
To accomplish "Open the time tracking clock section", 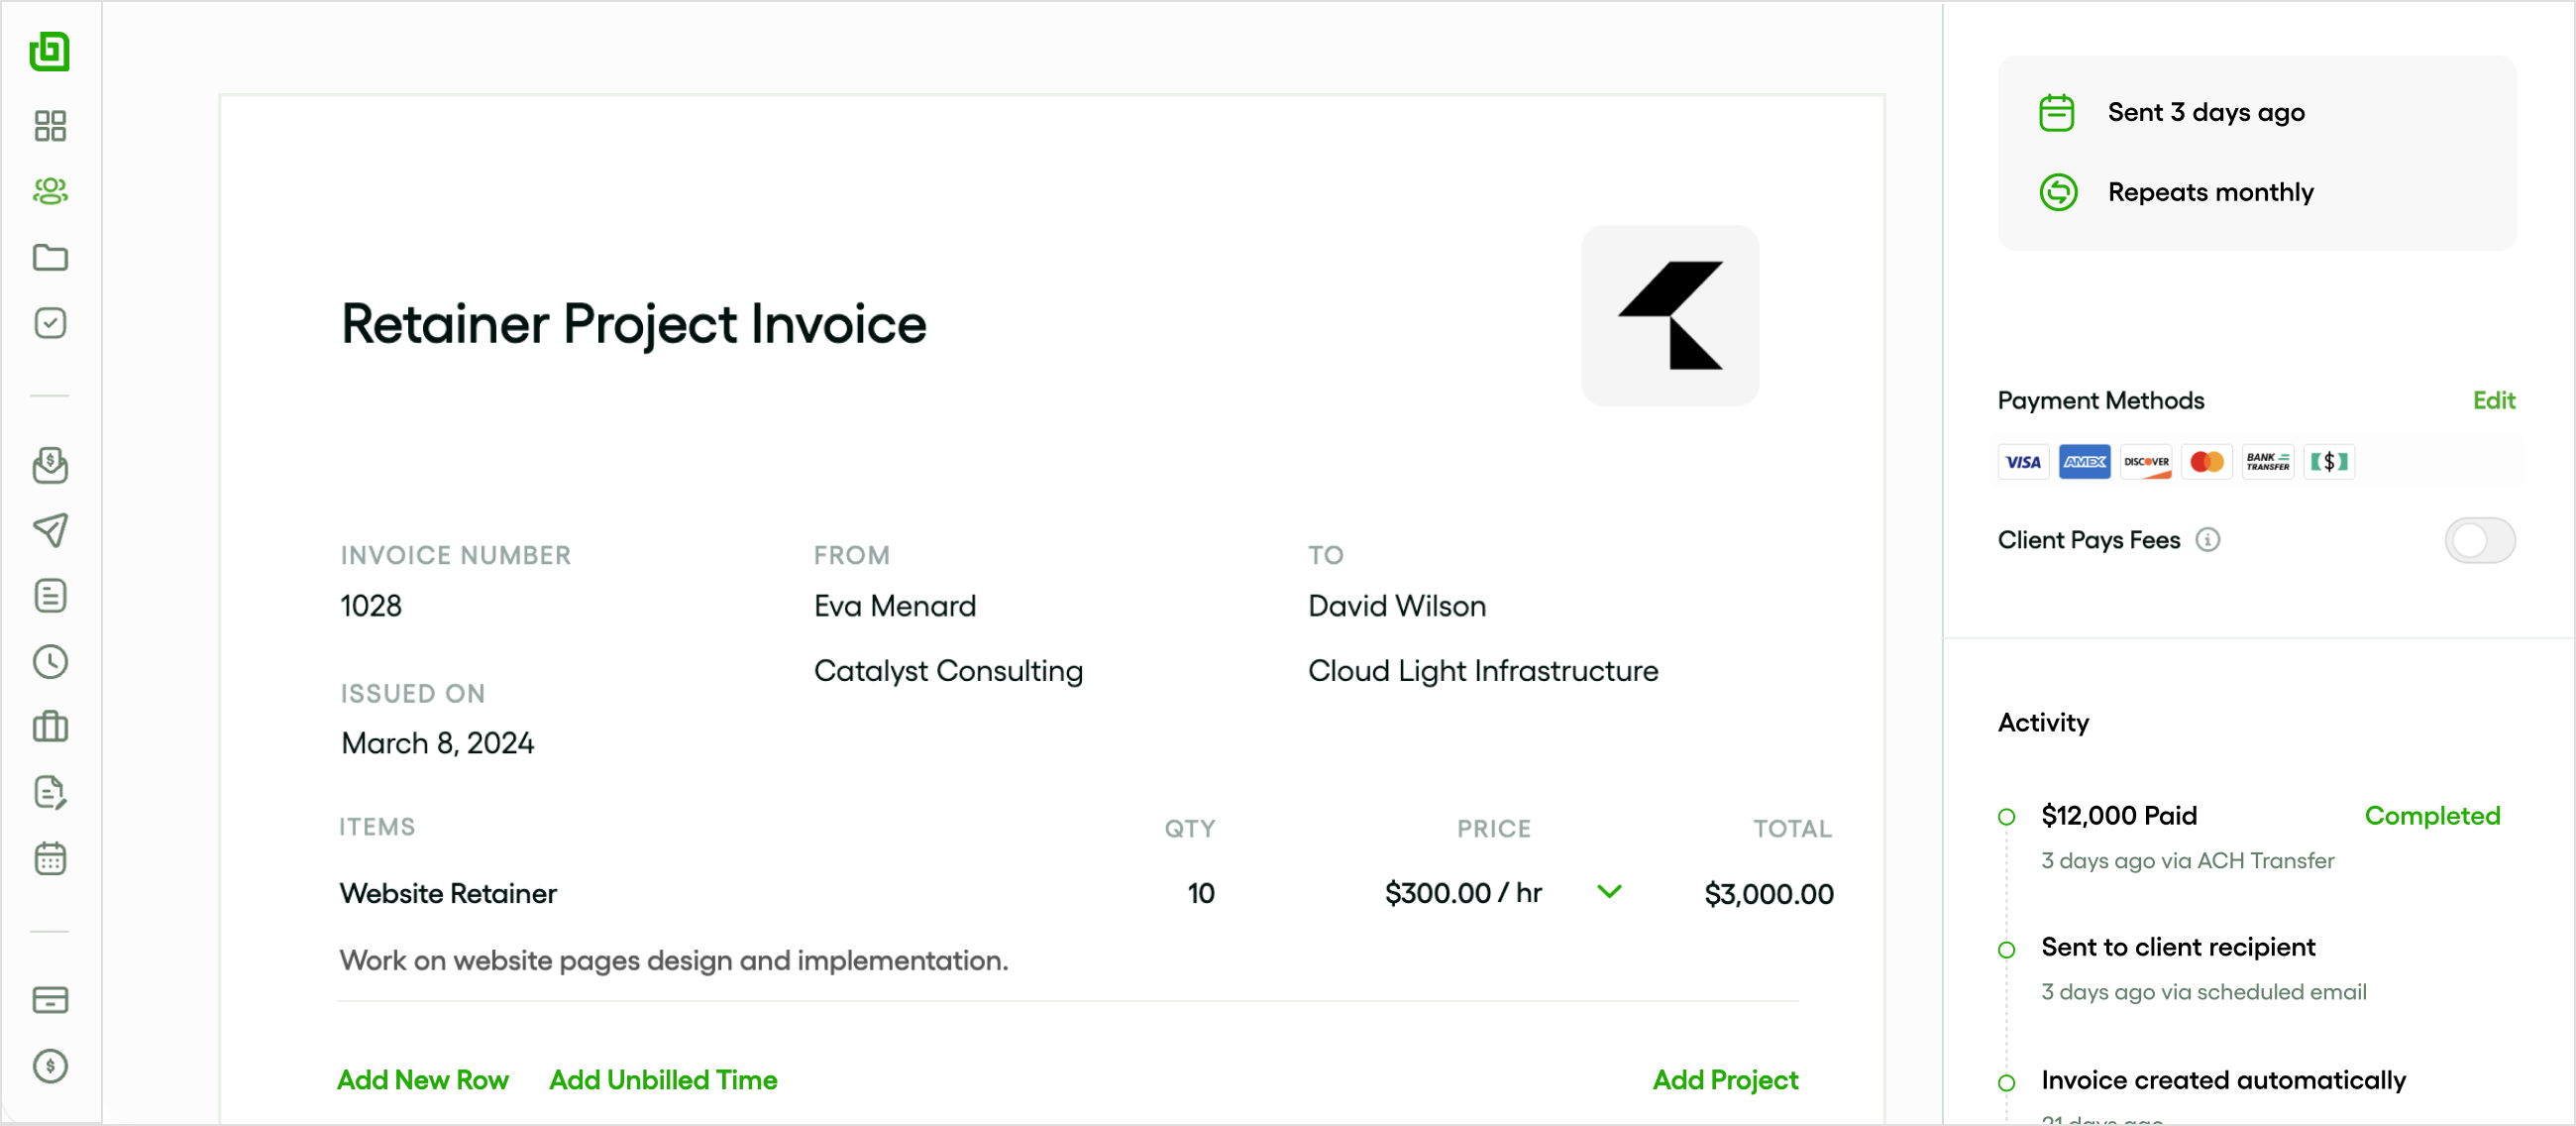I will point(51,661).
